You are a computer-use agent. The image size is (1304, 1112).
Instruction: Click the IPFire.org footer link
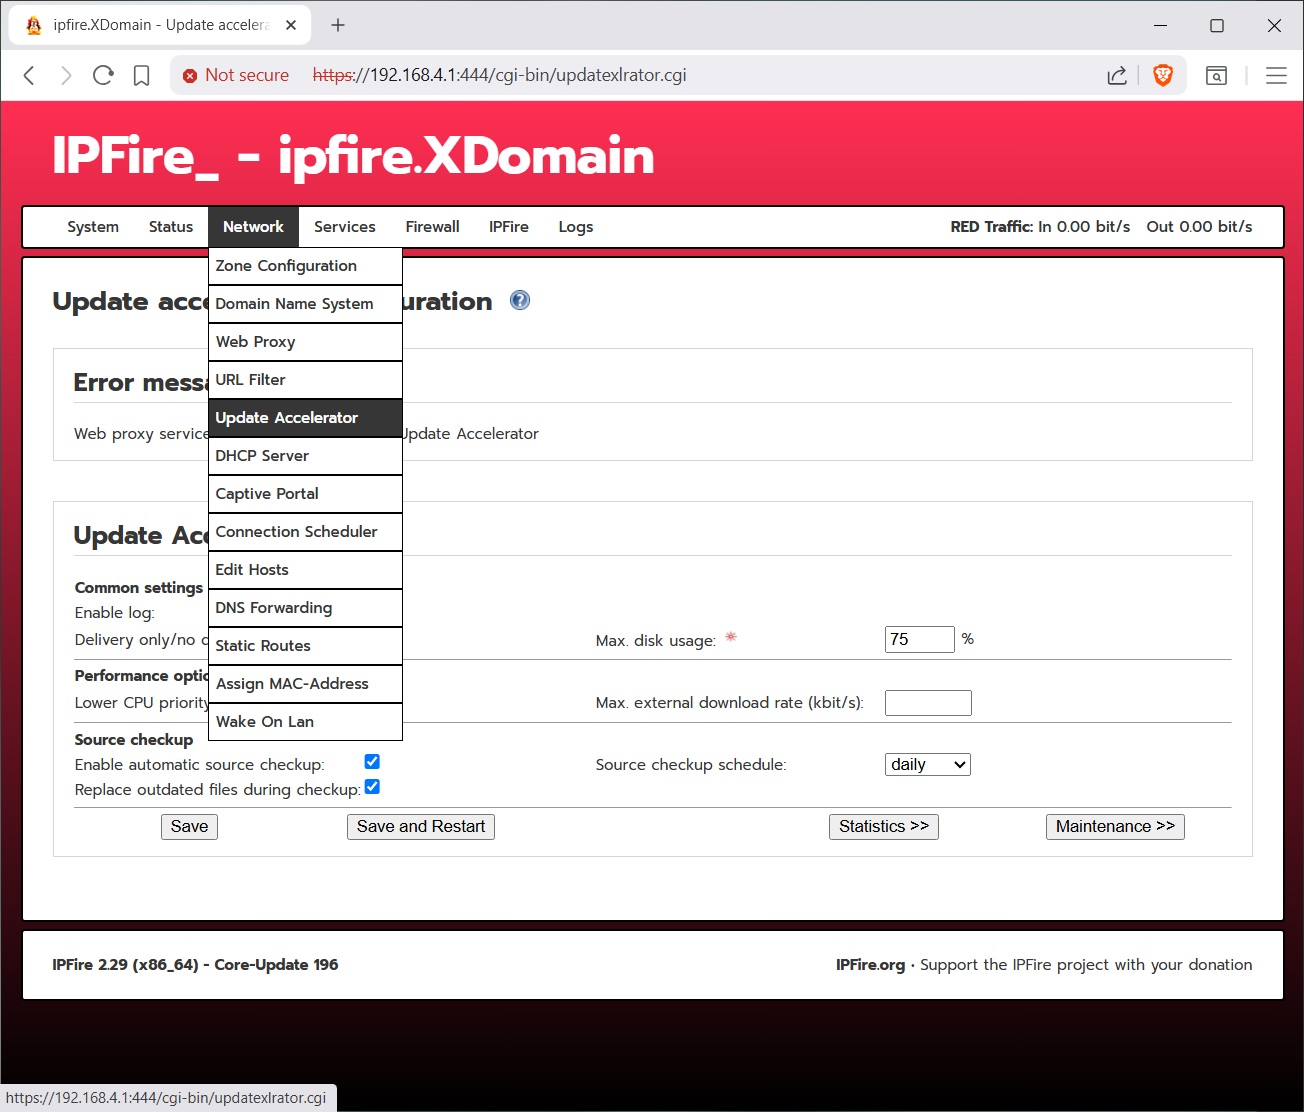(x=870, y=965)
